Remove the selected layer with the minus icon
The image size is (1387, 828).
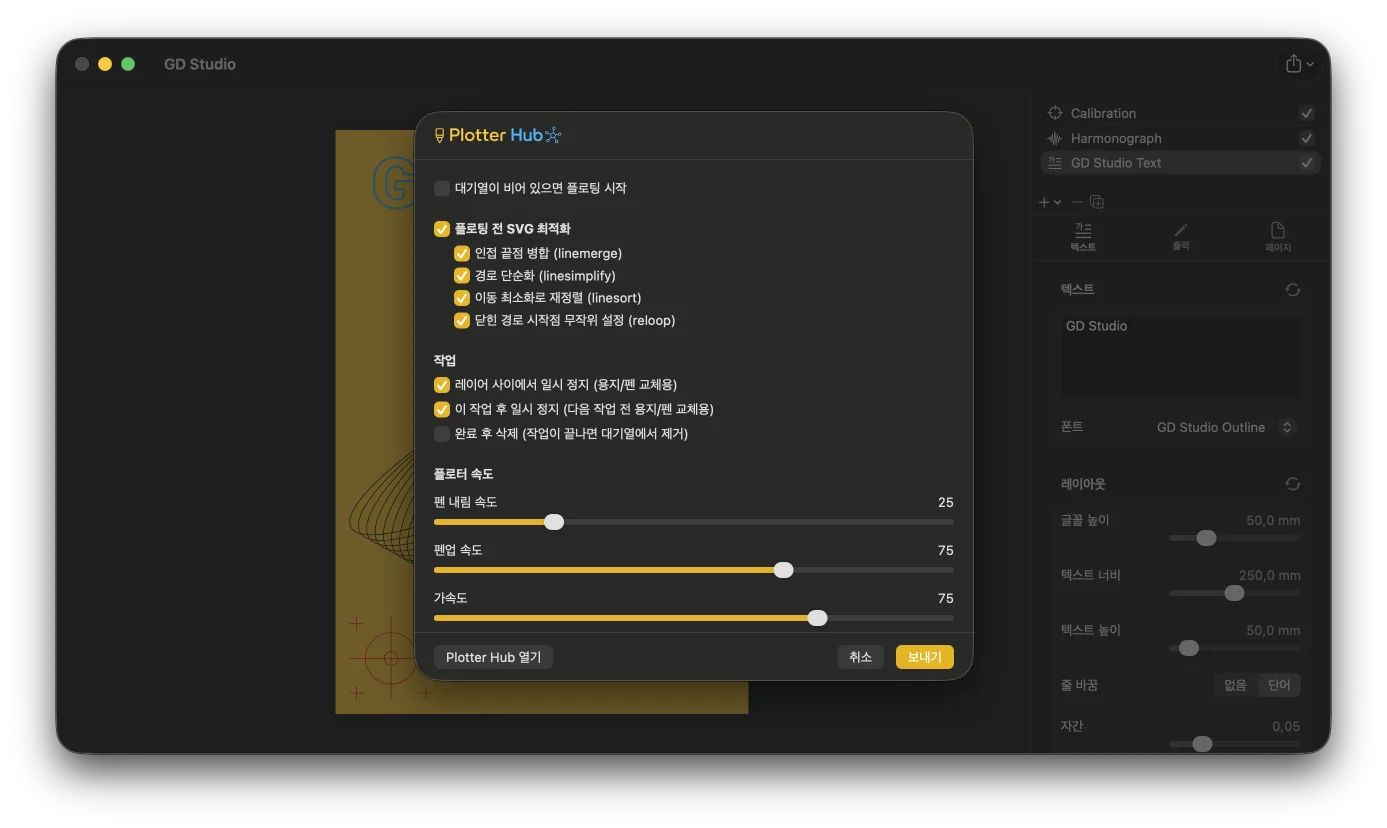1077,202
